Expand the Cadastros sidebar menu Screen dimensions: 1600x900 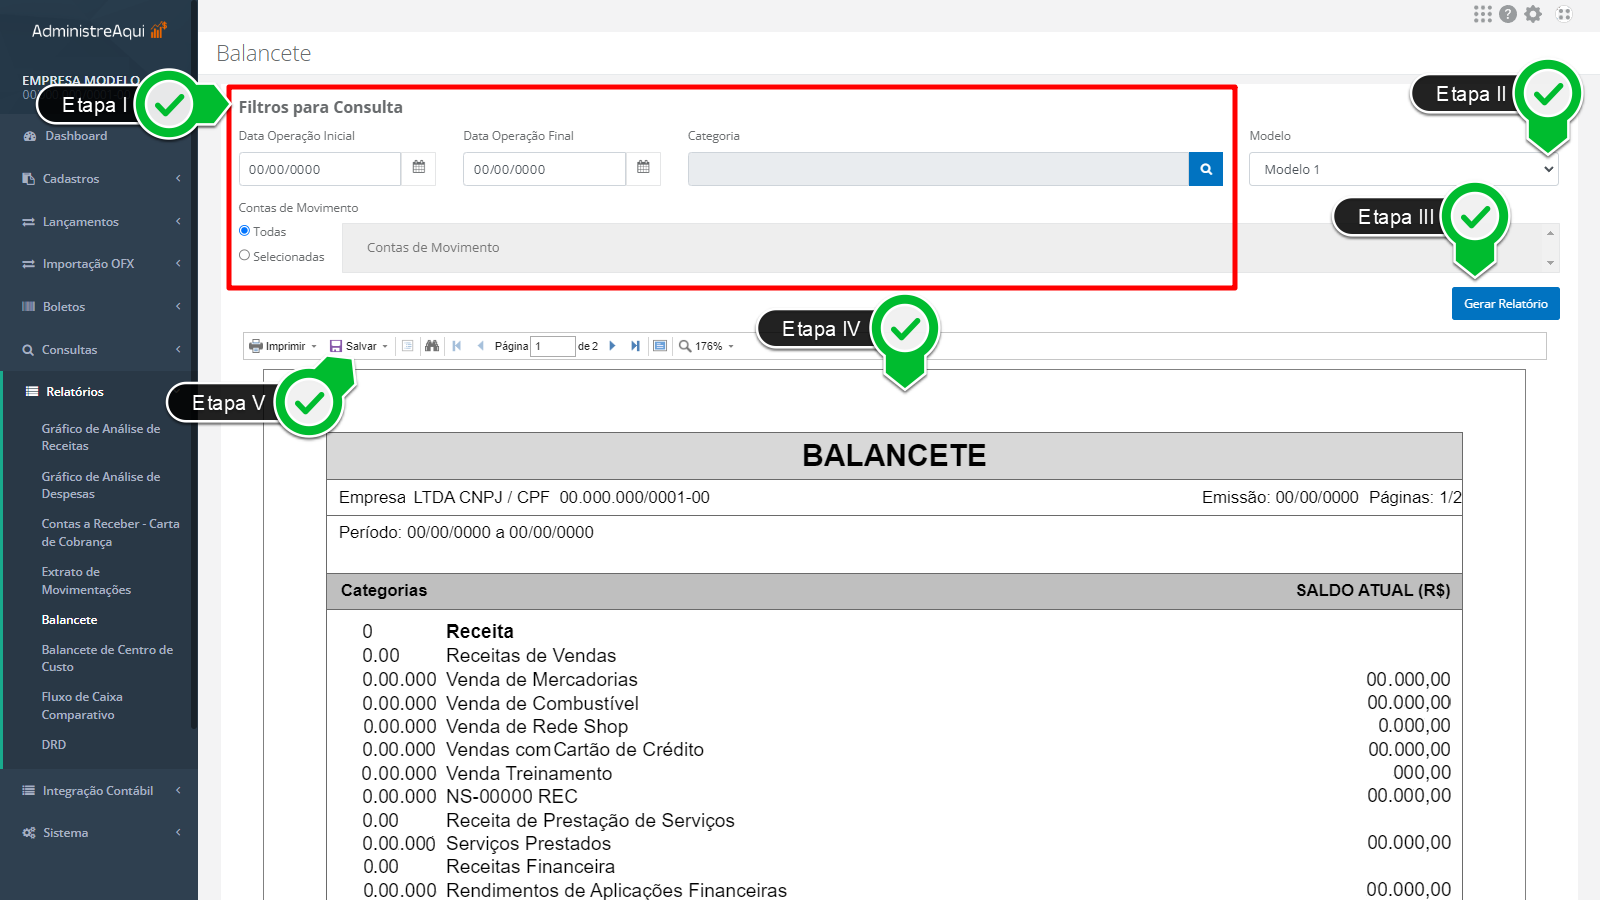point(100,179)
